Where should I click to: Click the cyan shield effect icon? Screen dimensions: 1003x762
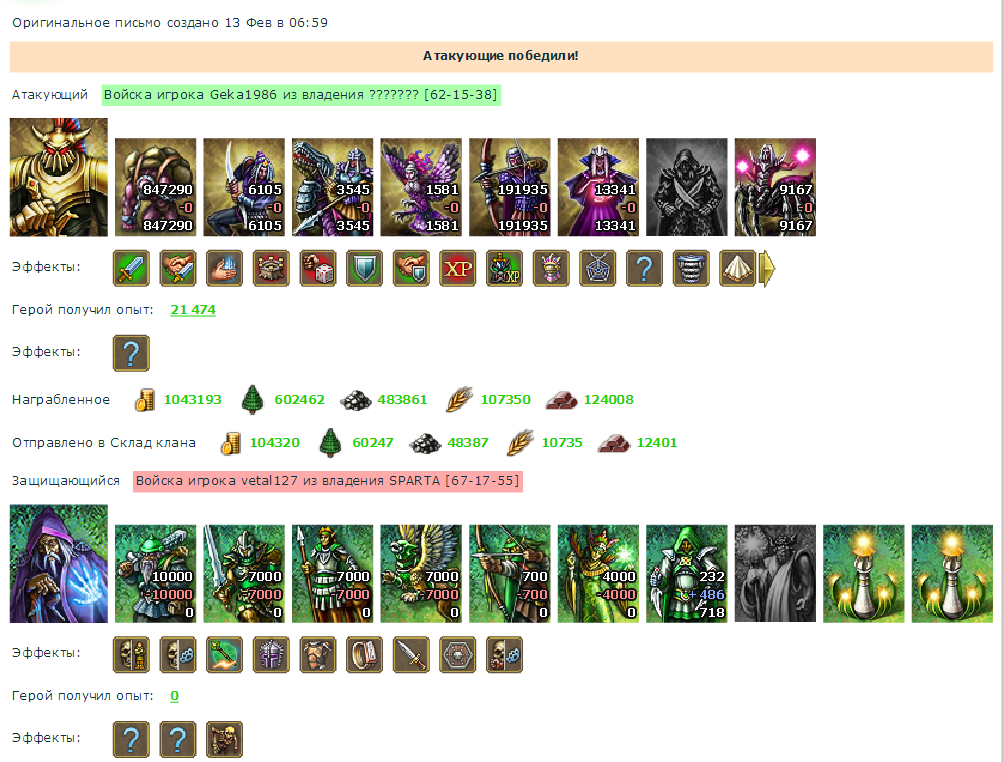point(365,268)
